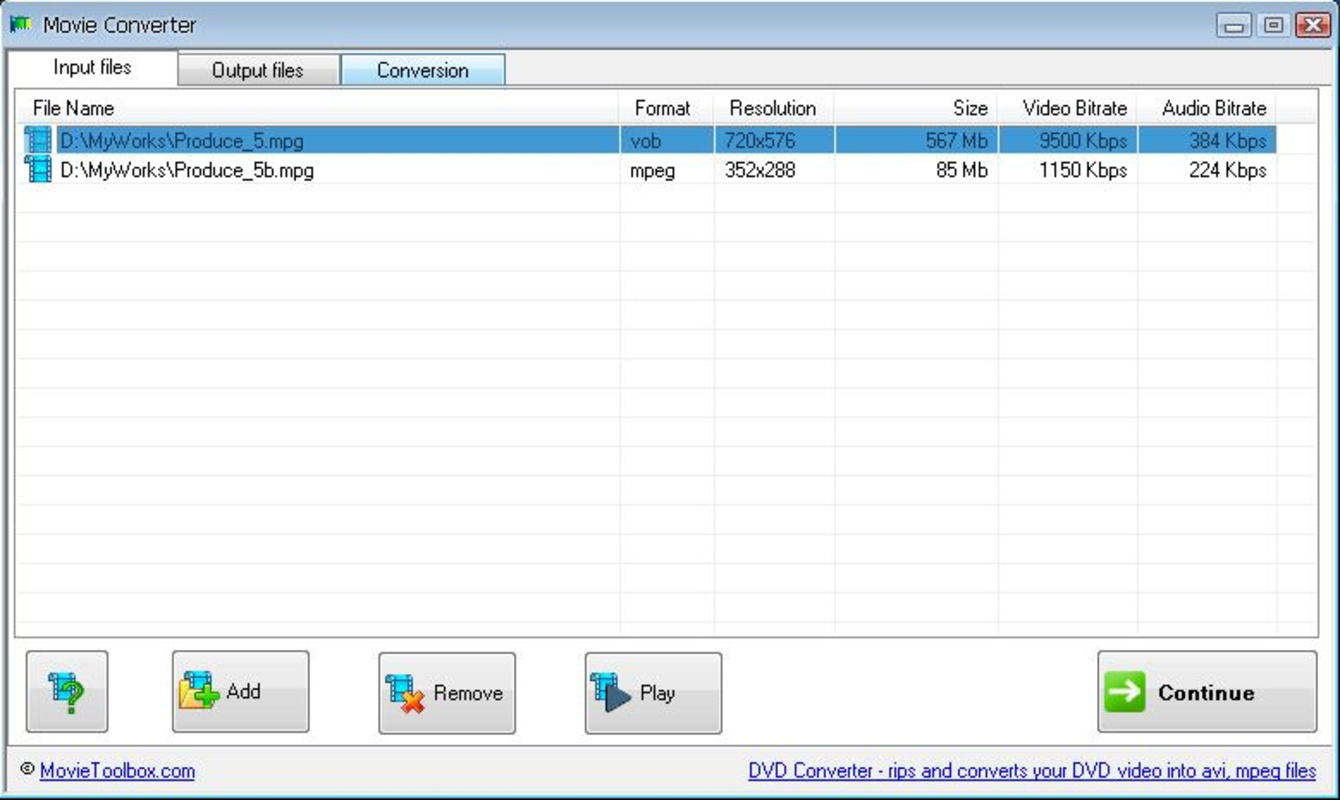Continue to the next step
This screenshot has height=800, width=1340.
(1207, 692)
